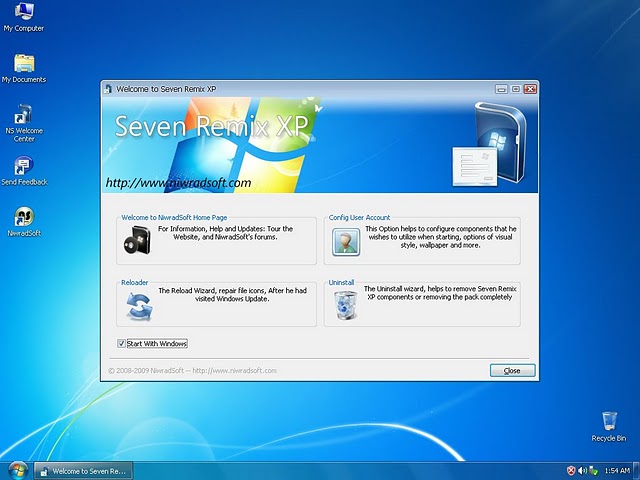Viewport: 640px width, 480px height.
Task: Click the volume speaker tray icon
Action: click(x=582, y=471)
